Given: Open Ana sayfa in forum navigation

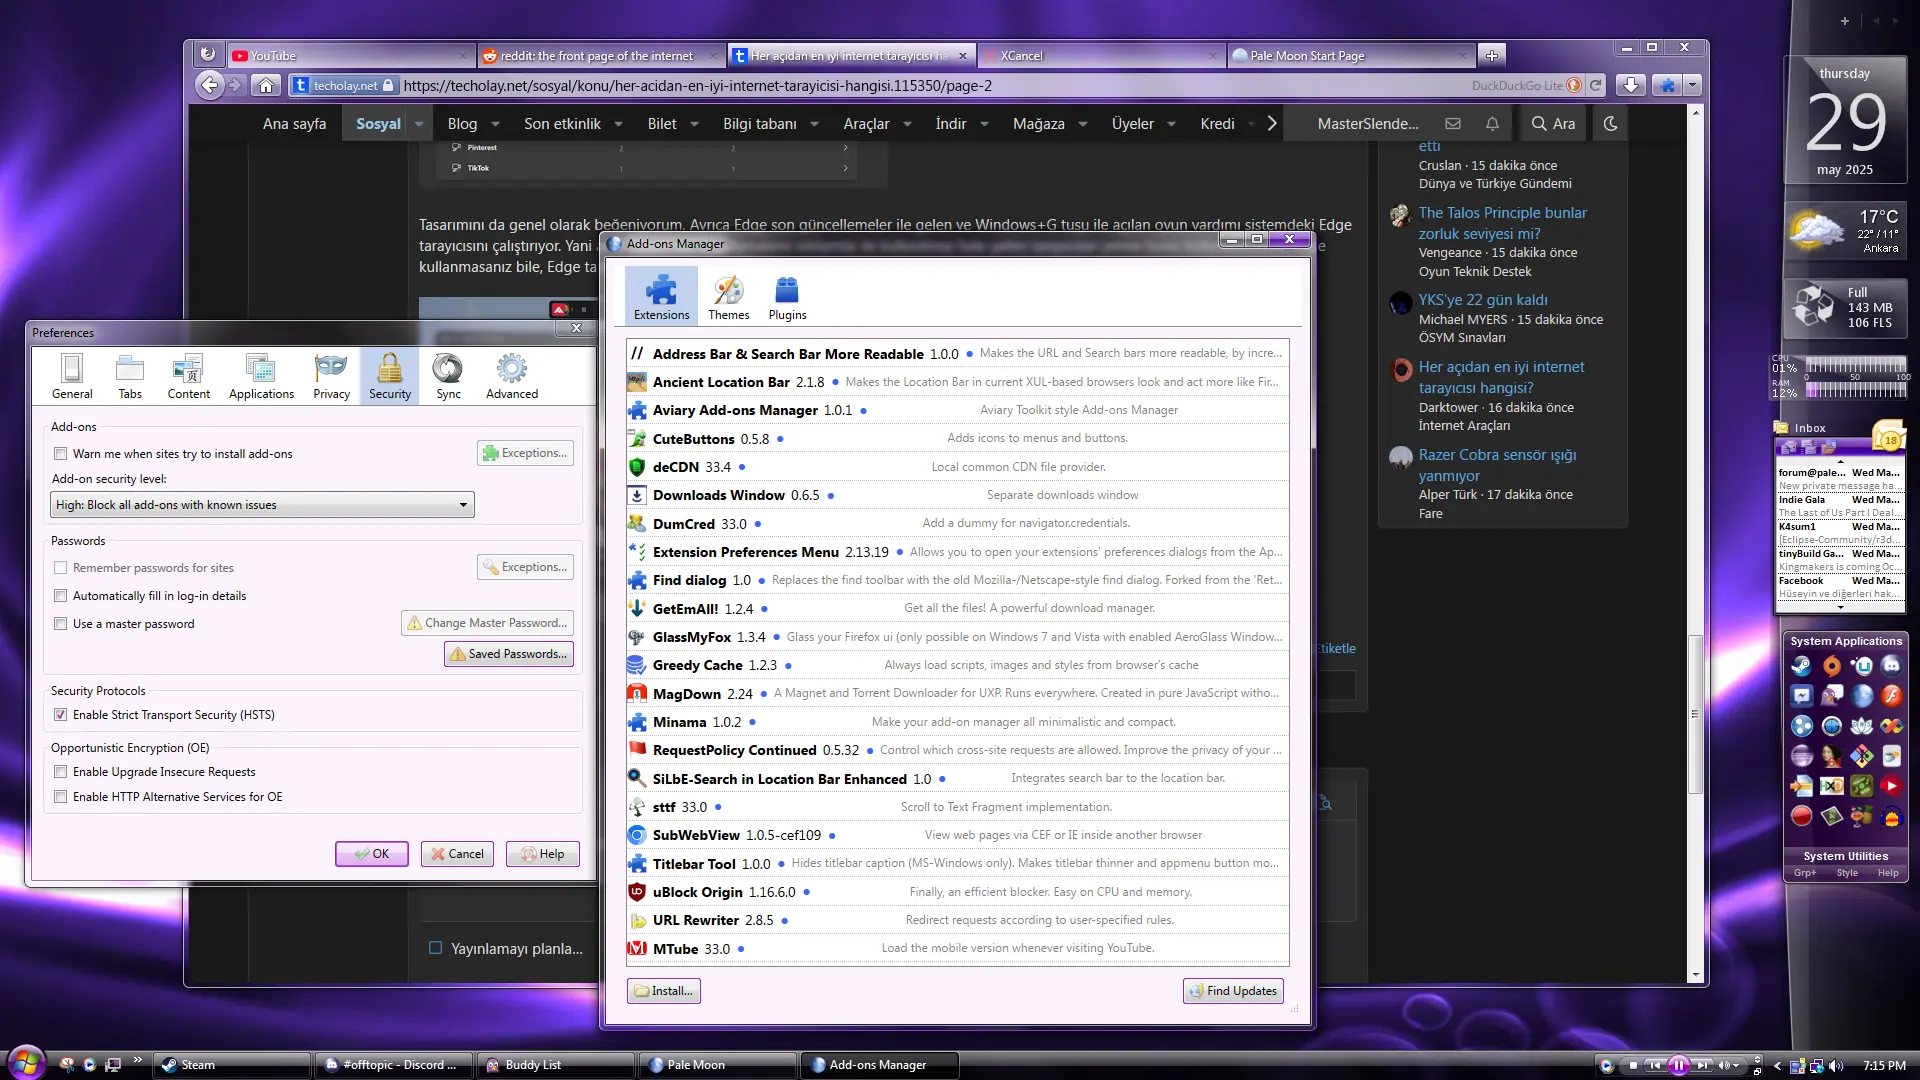Looking at the screenshot, I should pos(294,124).
